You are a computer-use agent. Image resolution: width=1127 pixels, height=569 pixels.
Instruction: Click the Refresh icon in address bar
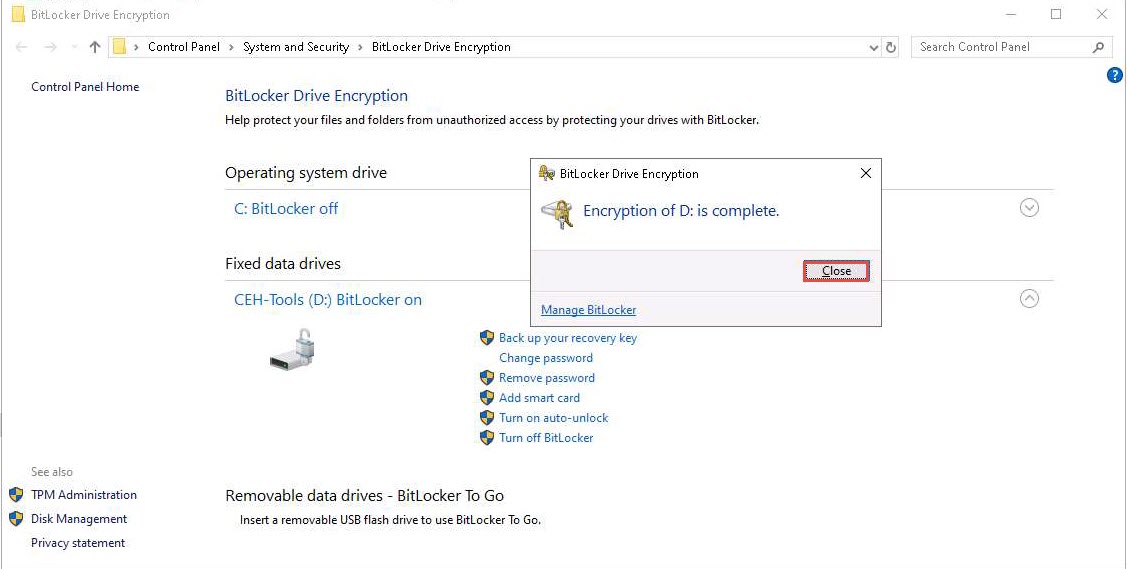[x=892, y=47]
